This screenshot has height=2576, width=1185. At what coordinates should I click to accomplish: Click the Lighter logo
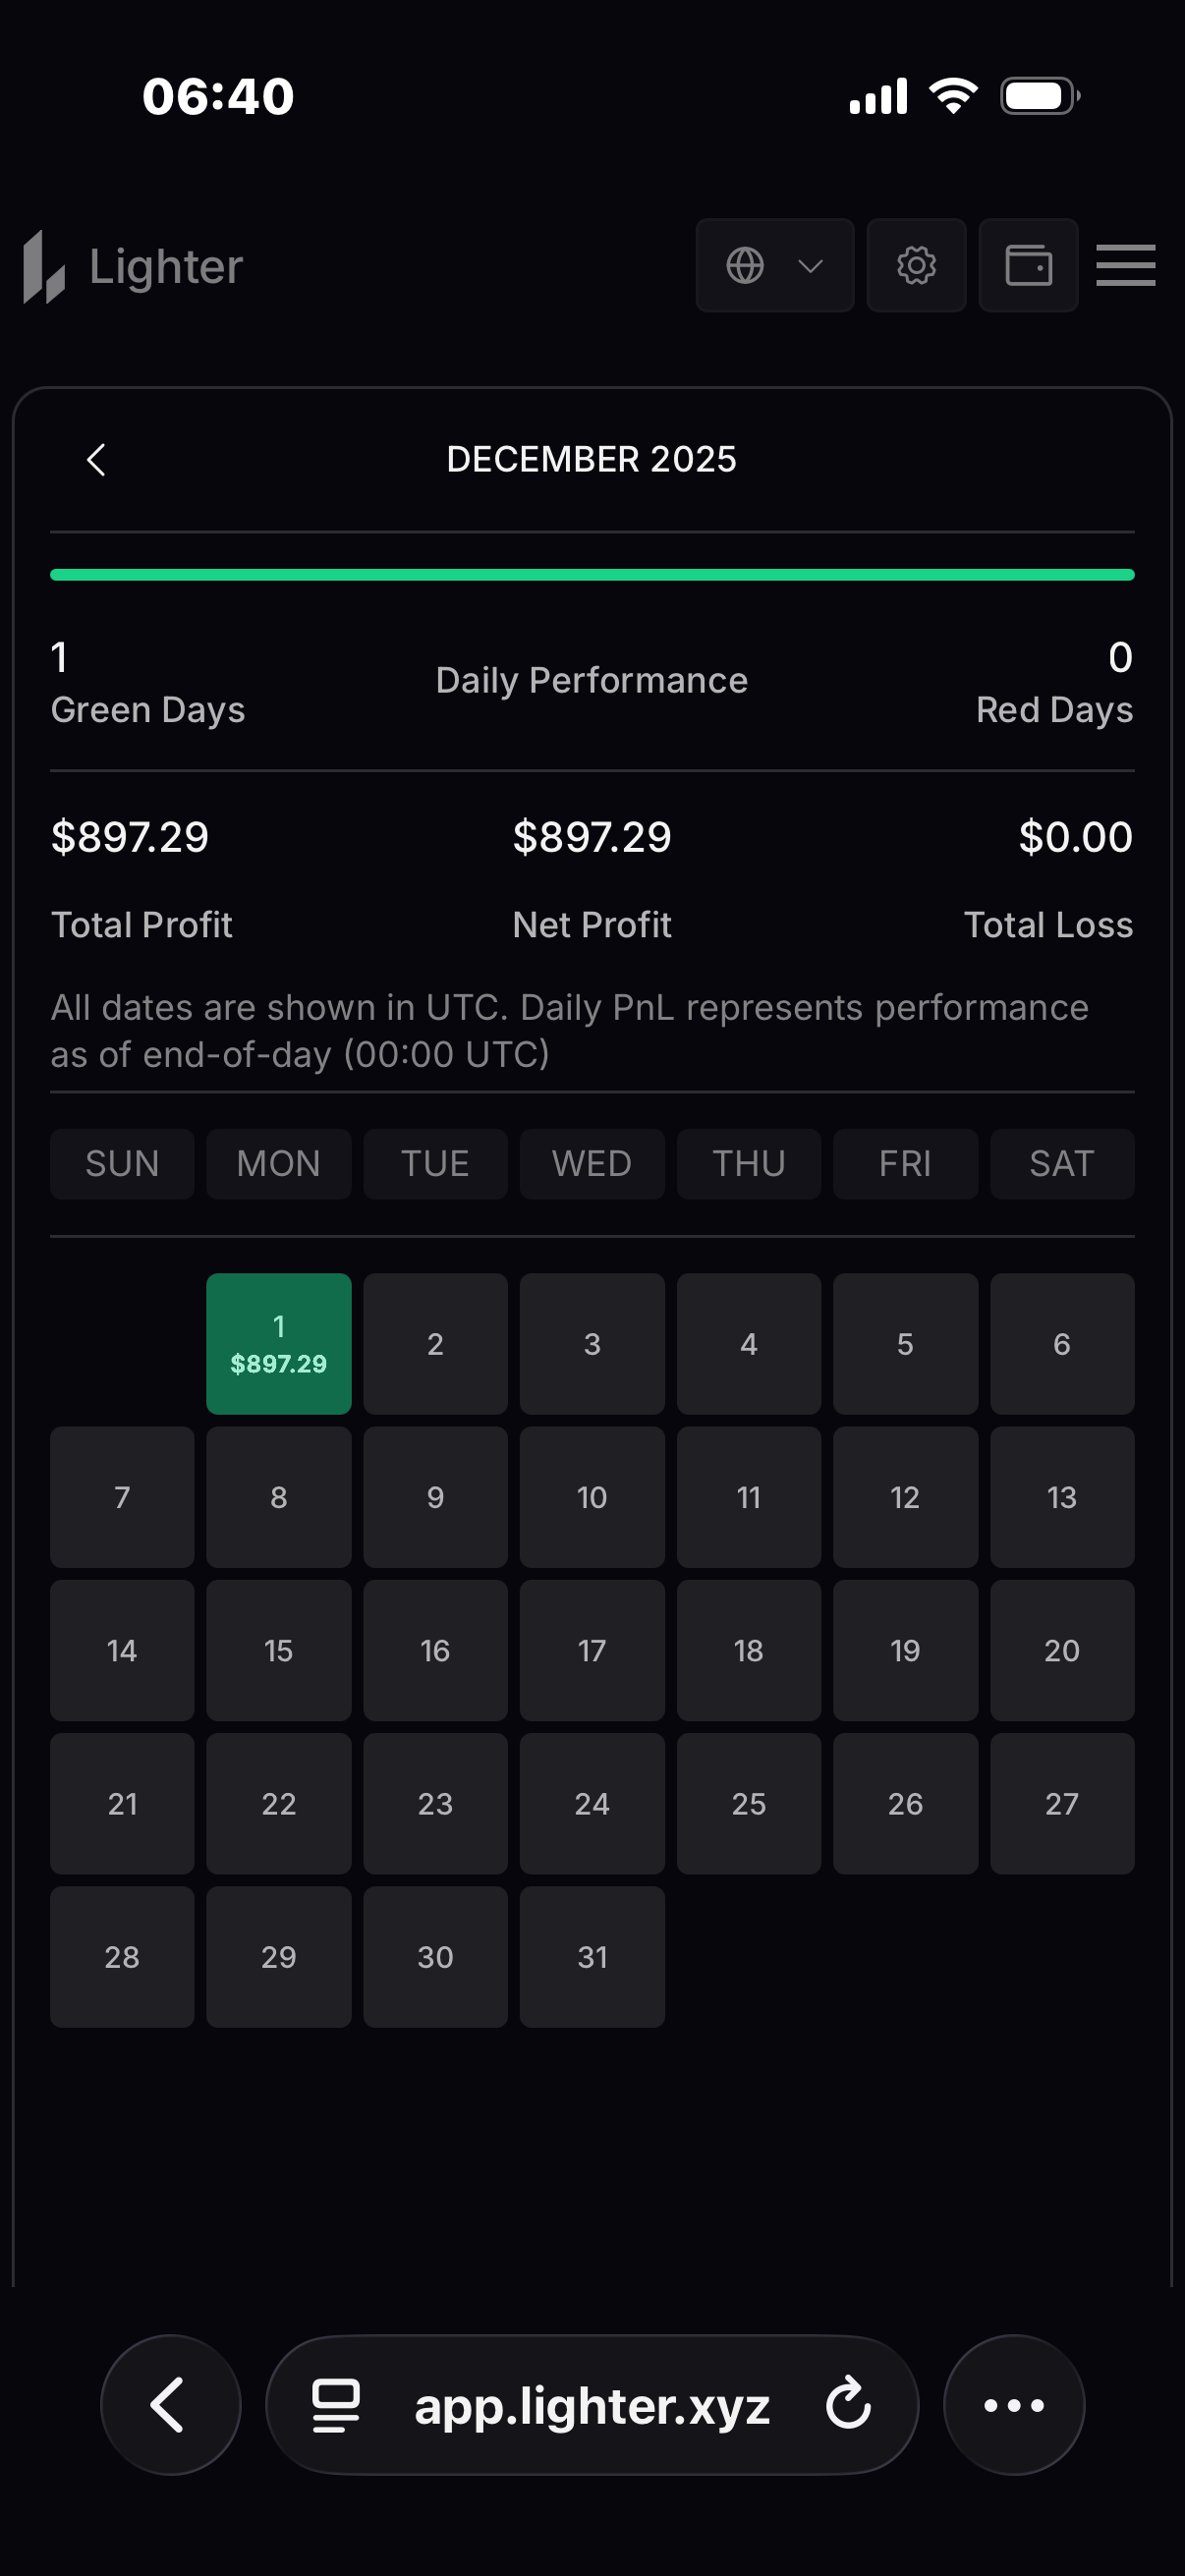pyautogui.click(x=134, y=267)
